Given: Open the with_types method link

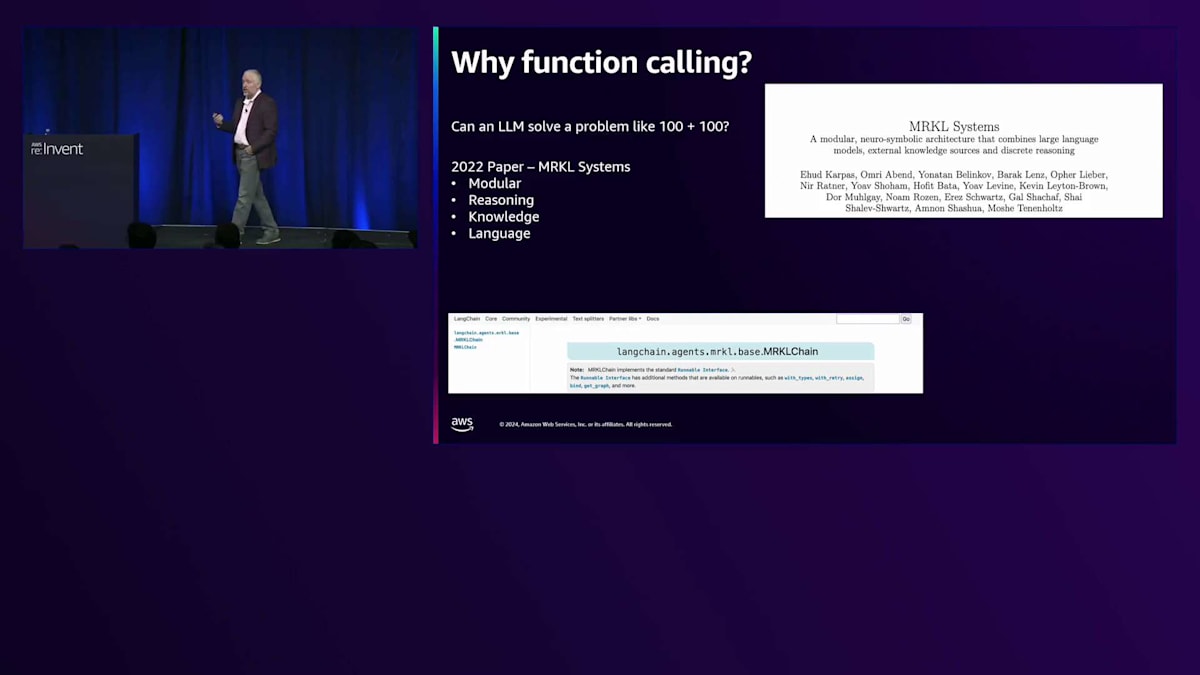Looking at the screenshot, I should click(798, 378).
